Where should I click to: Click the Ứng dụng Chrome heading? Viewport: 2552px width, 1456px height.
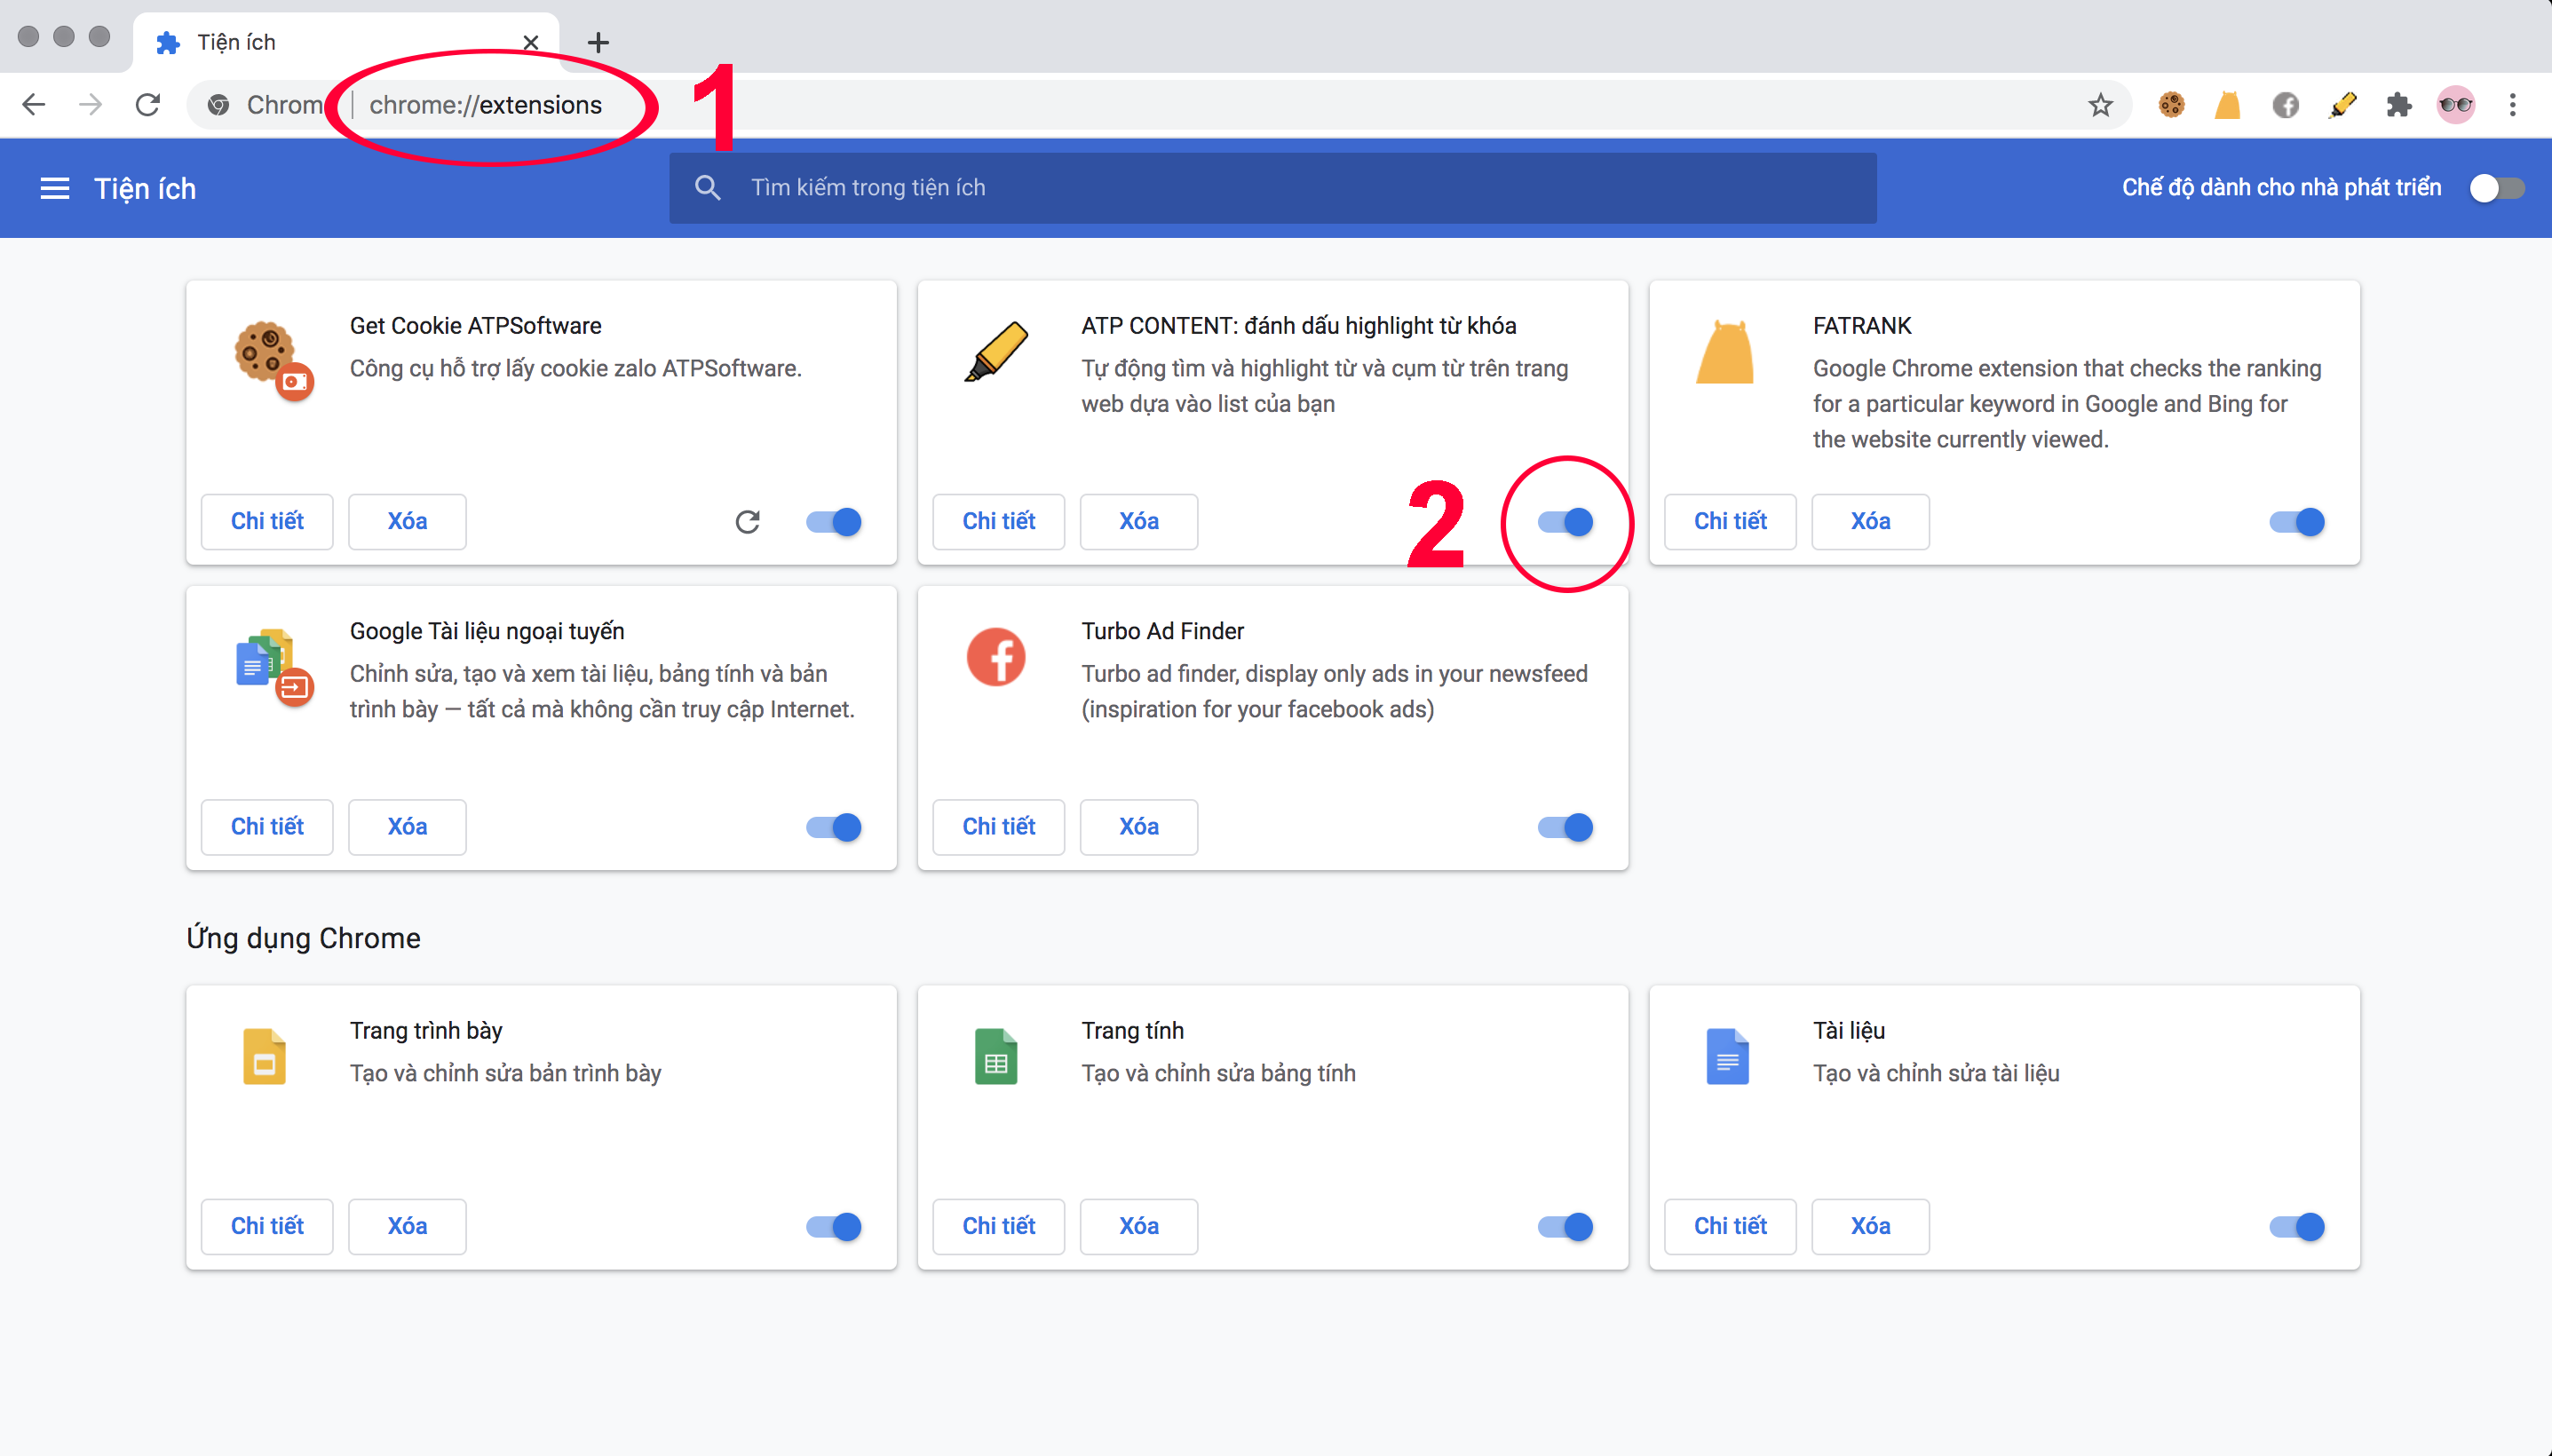[303, 938]
